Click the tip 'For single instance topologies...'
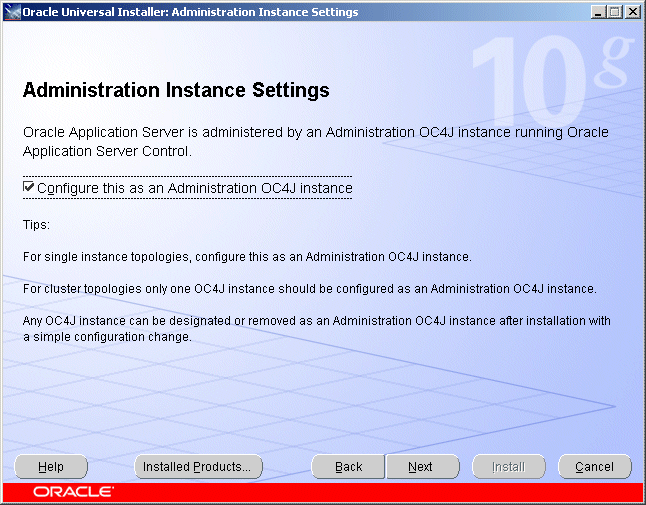 click(247, 257)
